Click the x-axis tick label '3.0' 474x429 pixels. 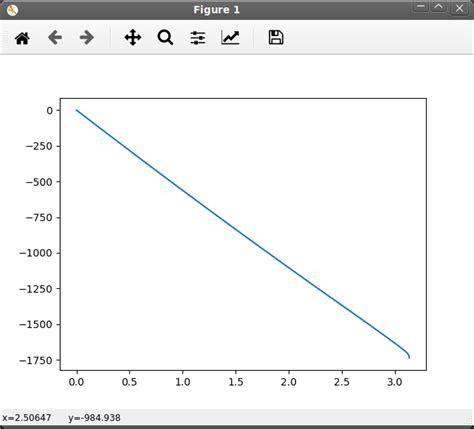pos(395,382)
